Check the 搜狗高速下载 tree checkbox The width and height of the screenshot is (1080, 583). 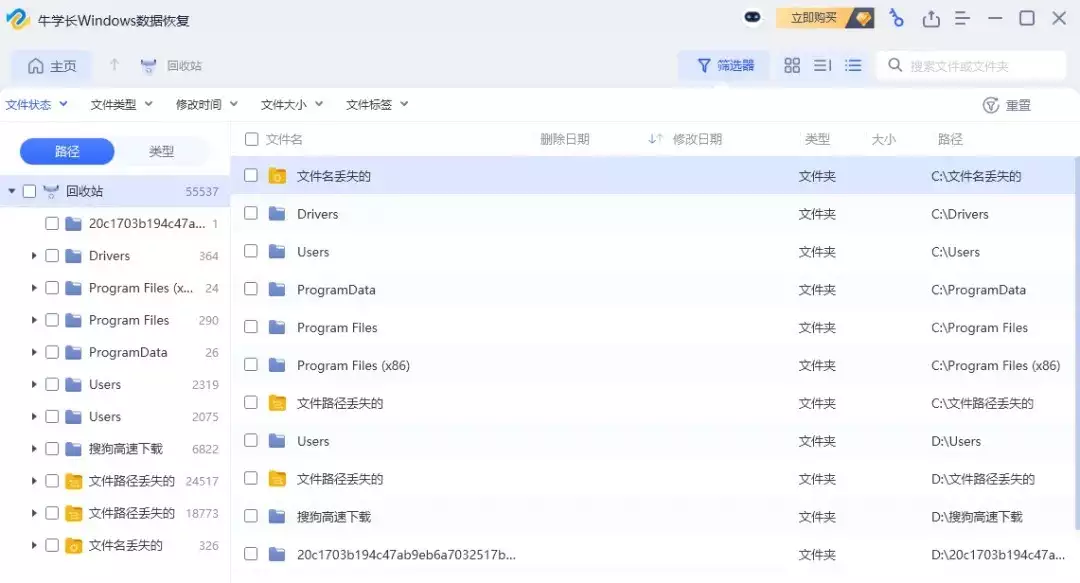(x=52, y=449)
